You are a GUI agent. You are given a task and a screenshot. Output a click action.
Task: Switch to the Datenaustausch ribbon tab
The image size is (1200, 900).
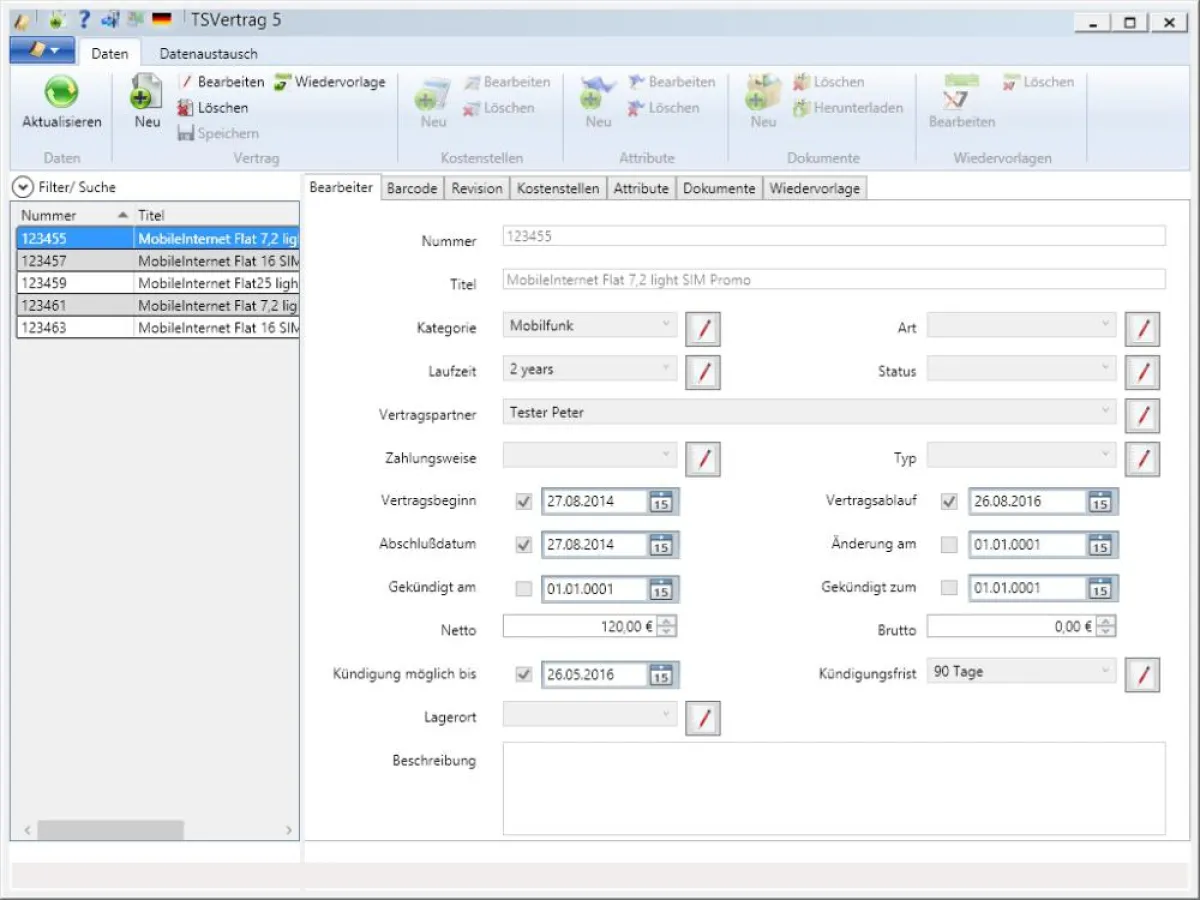[208, 54]
